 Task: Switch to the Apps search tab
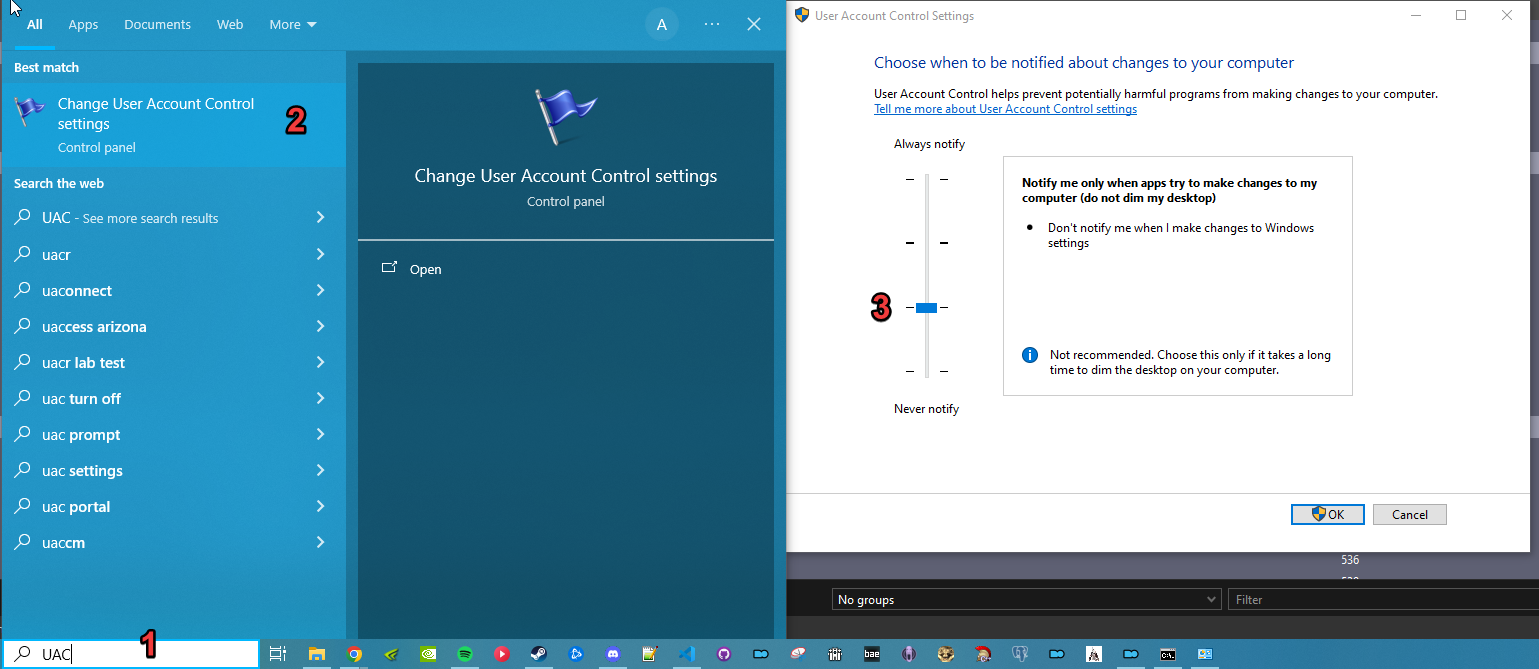83,24
